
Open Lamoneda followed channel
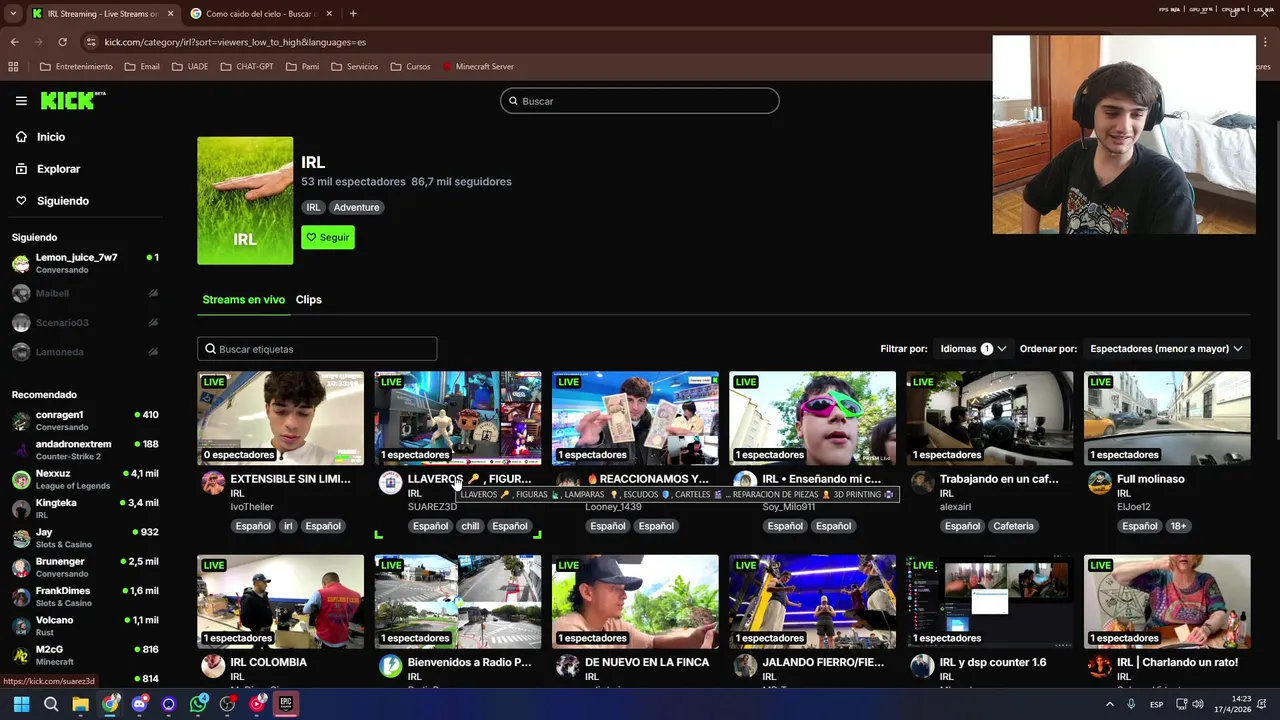click(x=85, y=352)
